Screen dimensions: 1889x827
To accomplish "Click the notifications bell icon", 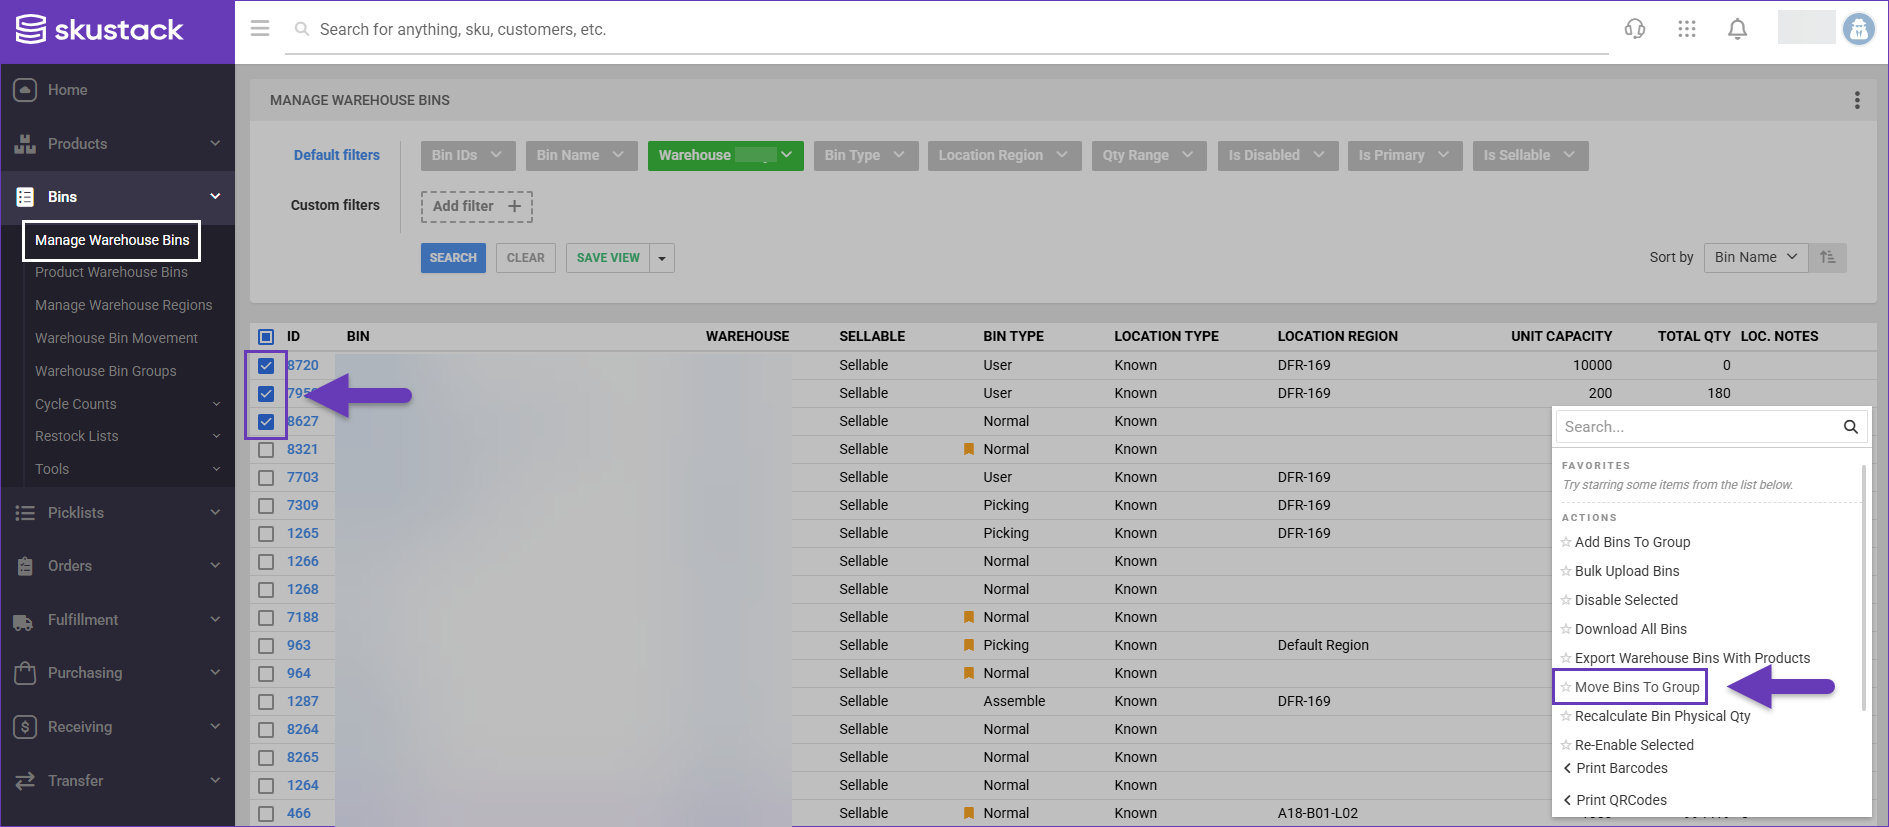I will (1738, 29).
